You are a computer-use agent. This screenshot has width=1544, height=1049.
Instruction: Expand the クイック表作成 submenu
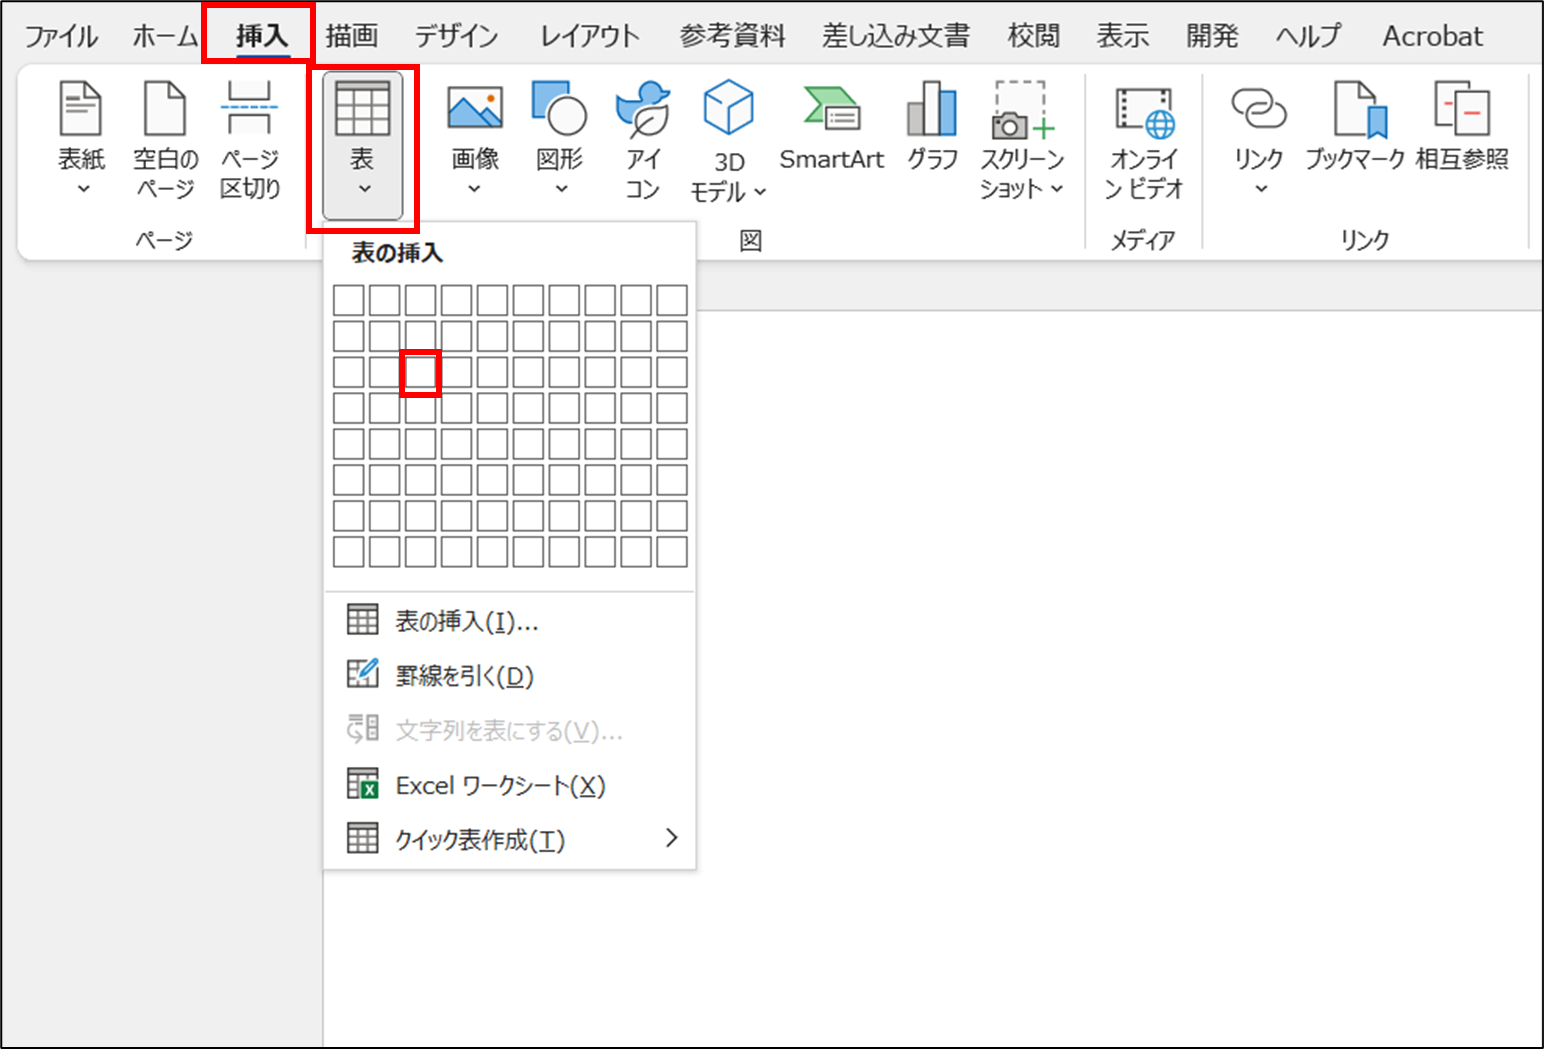671,838
